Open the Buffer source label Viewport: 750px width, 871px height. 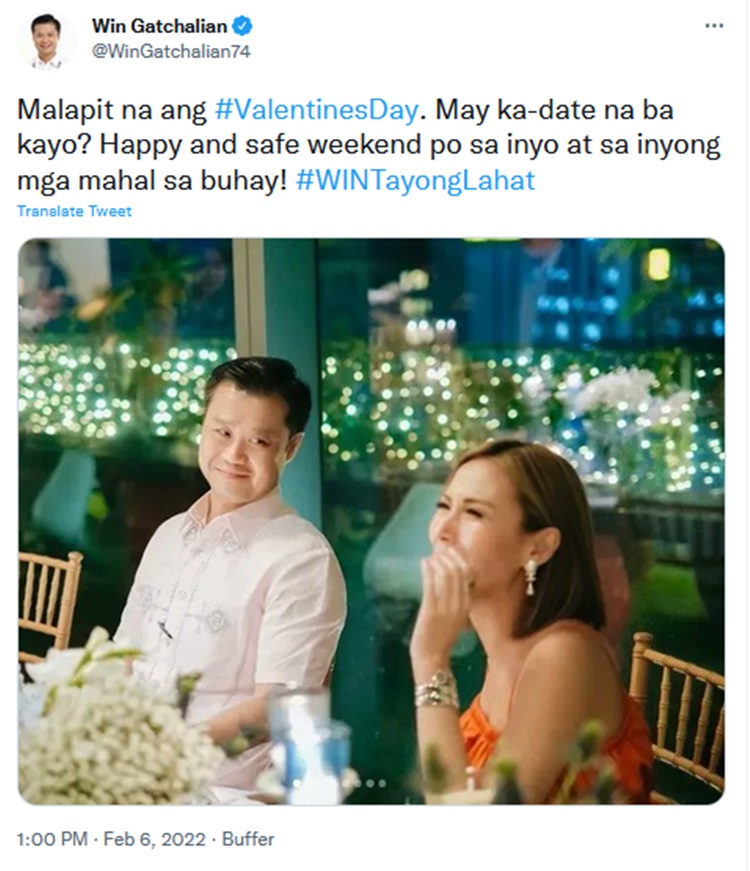(248, 839)
